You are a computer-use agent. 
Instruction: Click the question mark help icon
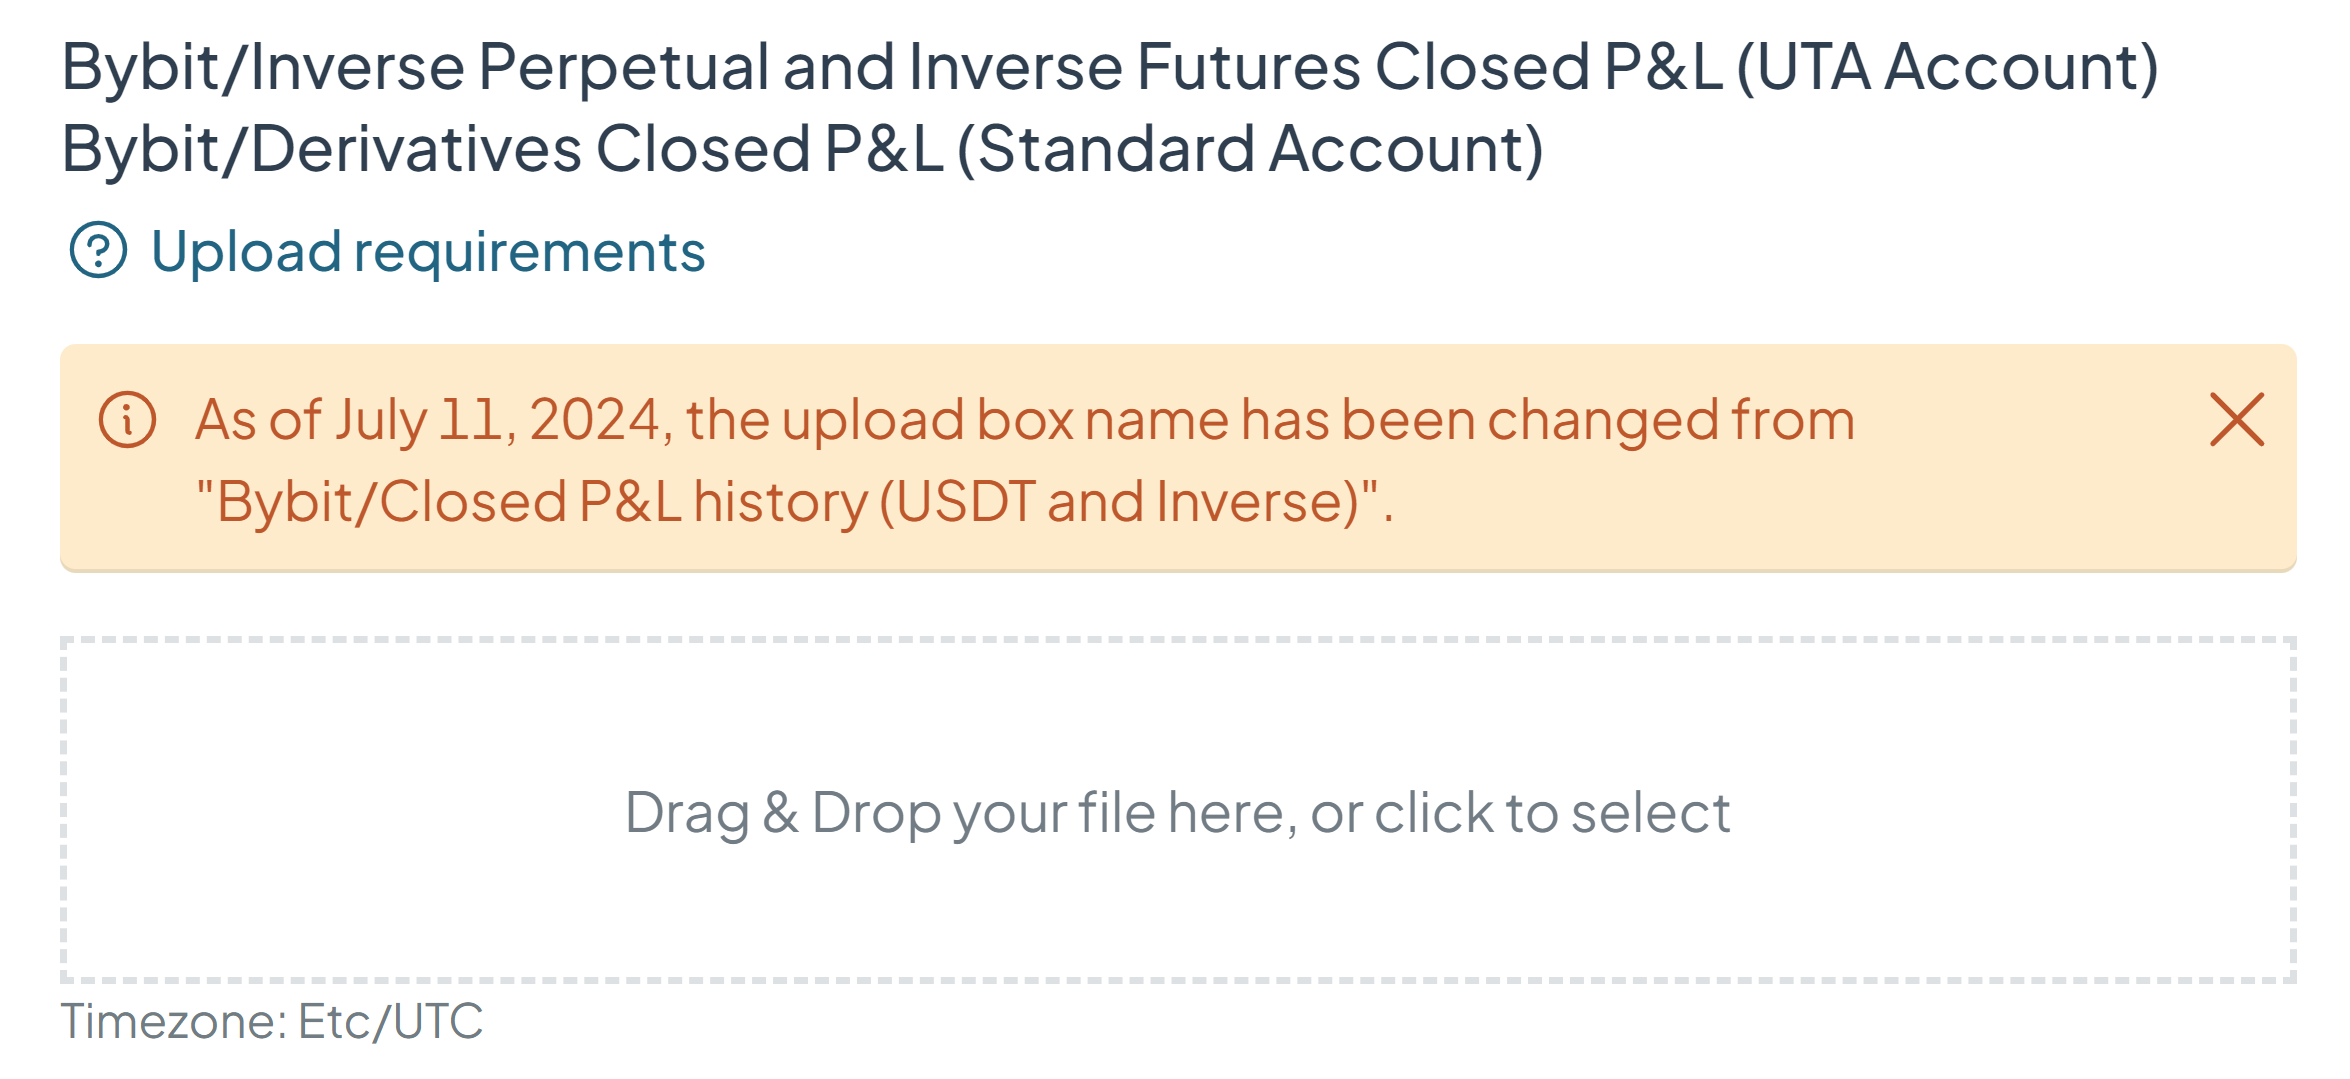coord(98,250)
